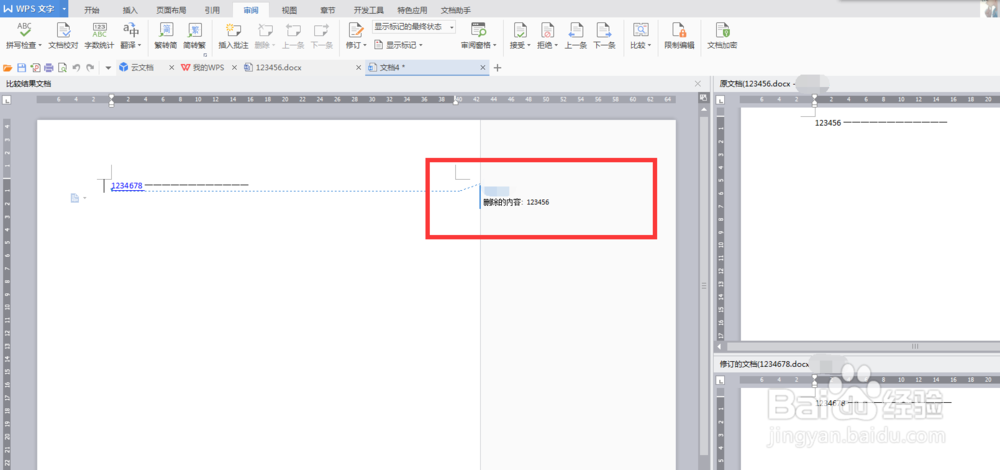This screenshot has width=1000, height=470.
Task: Switch to the 引用 ribbon tab
Action: (x=212, y=10)
